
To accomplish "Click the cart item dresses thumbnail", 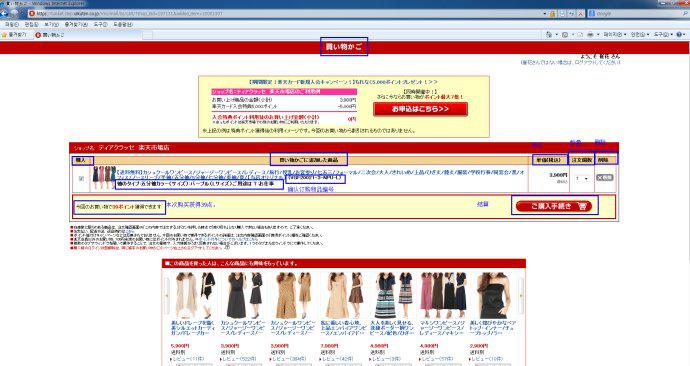I will coord(104,178).
